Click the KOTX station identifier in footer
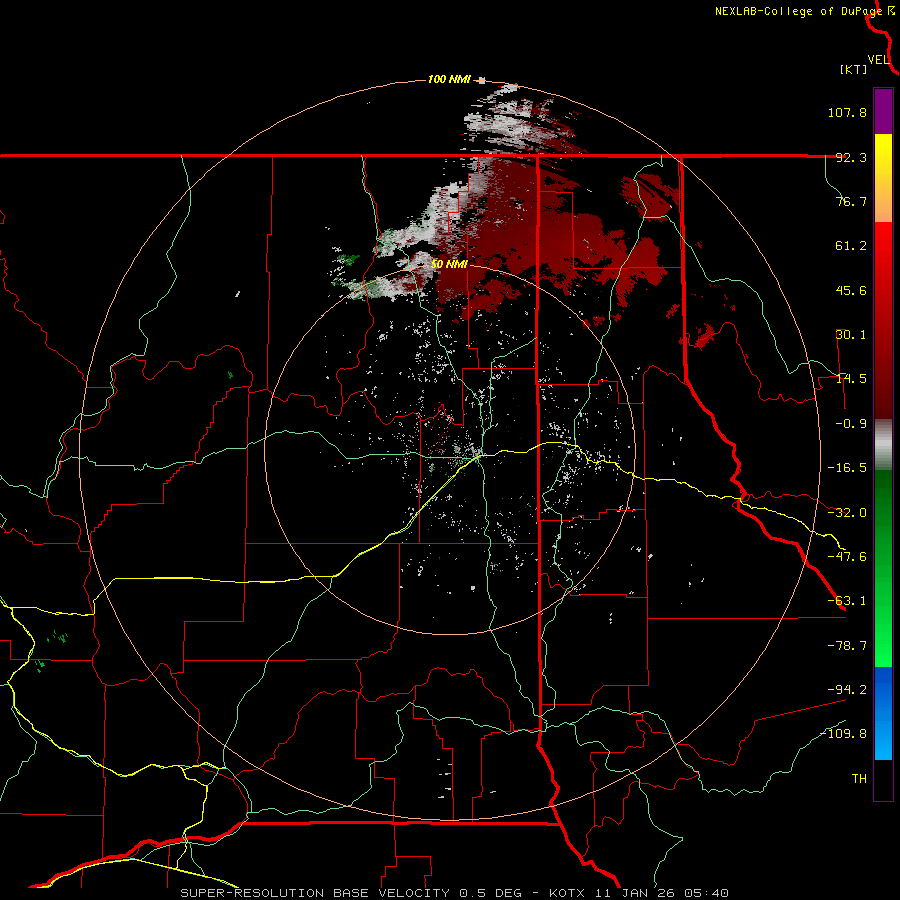 pos(567,893)
